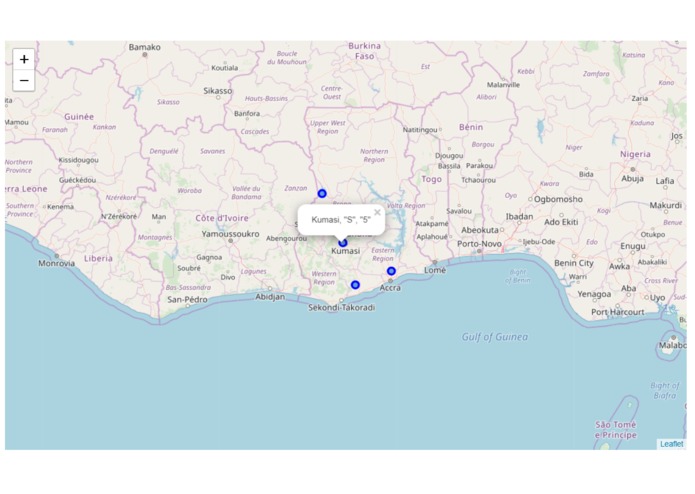Screen dimensions: 695x494
Task: Click the Upper West Region label
Action: point(328,127)
